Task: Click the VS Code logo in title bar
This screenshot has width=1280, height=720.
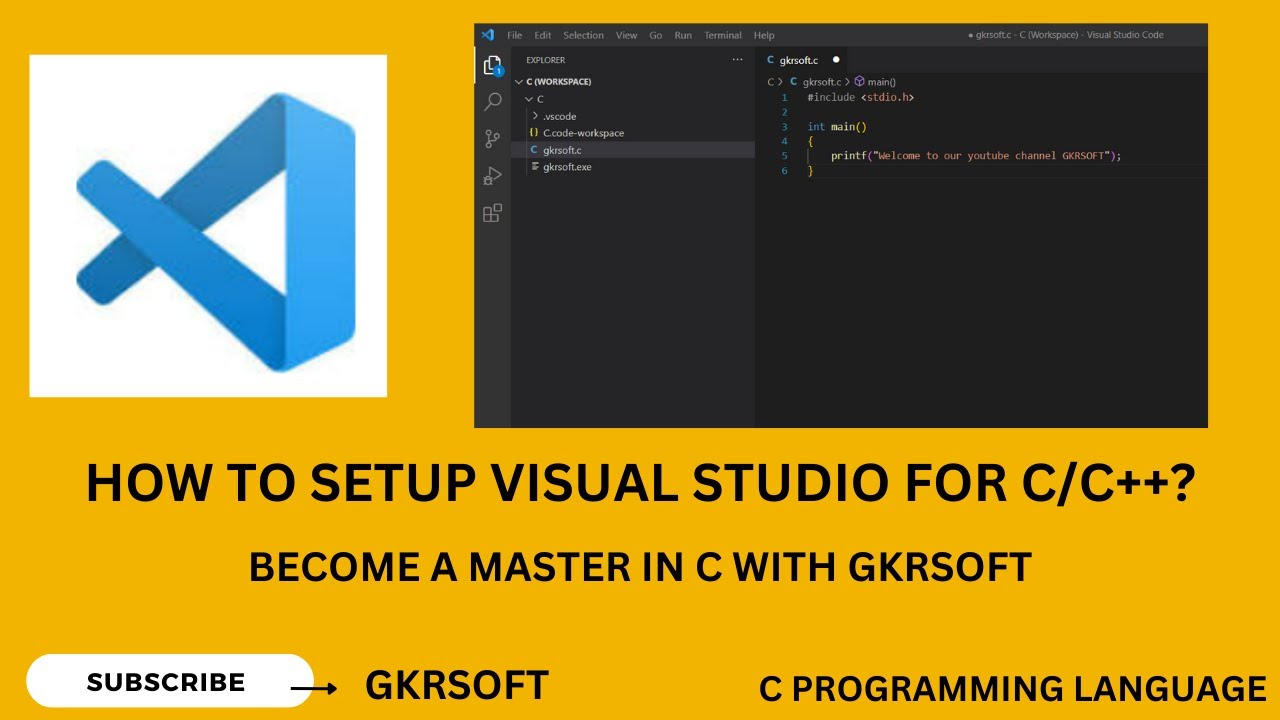Action: coord(488,35)
